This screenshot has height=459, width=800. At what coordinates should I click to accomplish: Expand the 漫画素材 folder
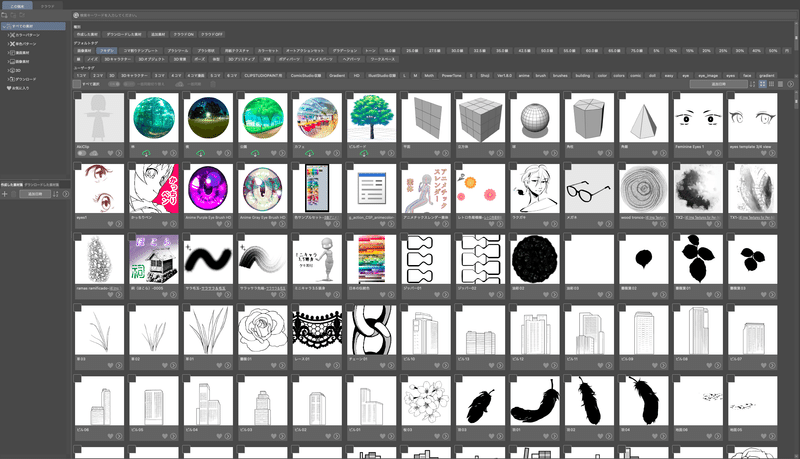pyautogui.click(x=9, y=53)
